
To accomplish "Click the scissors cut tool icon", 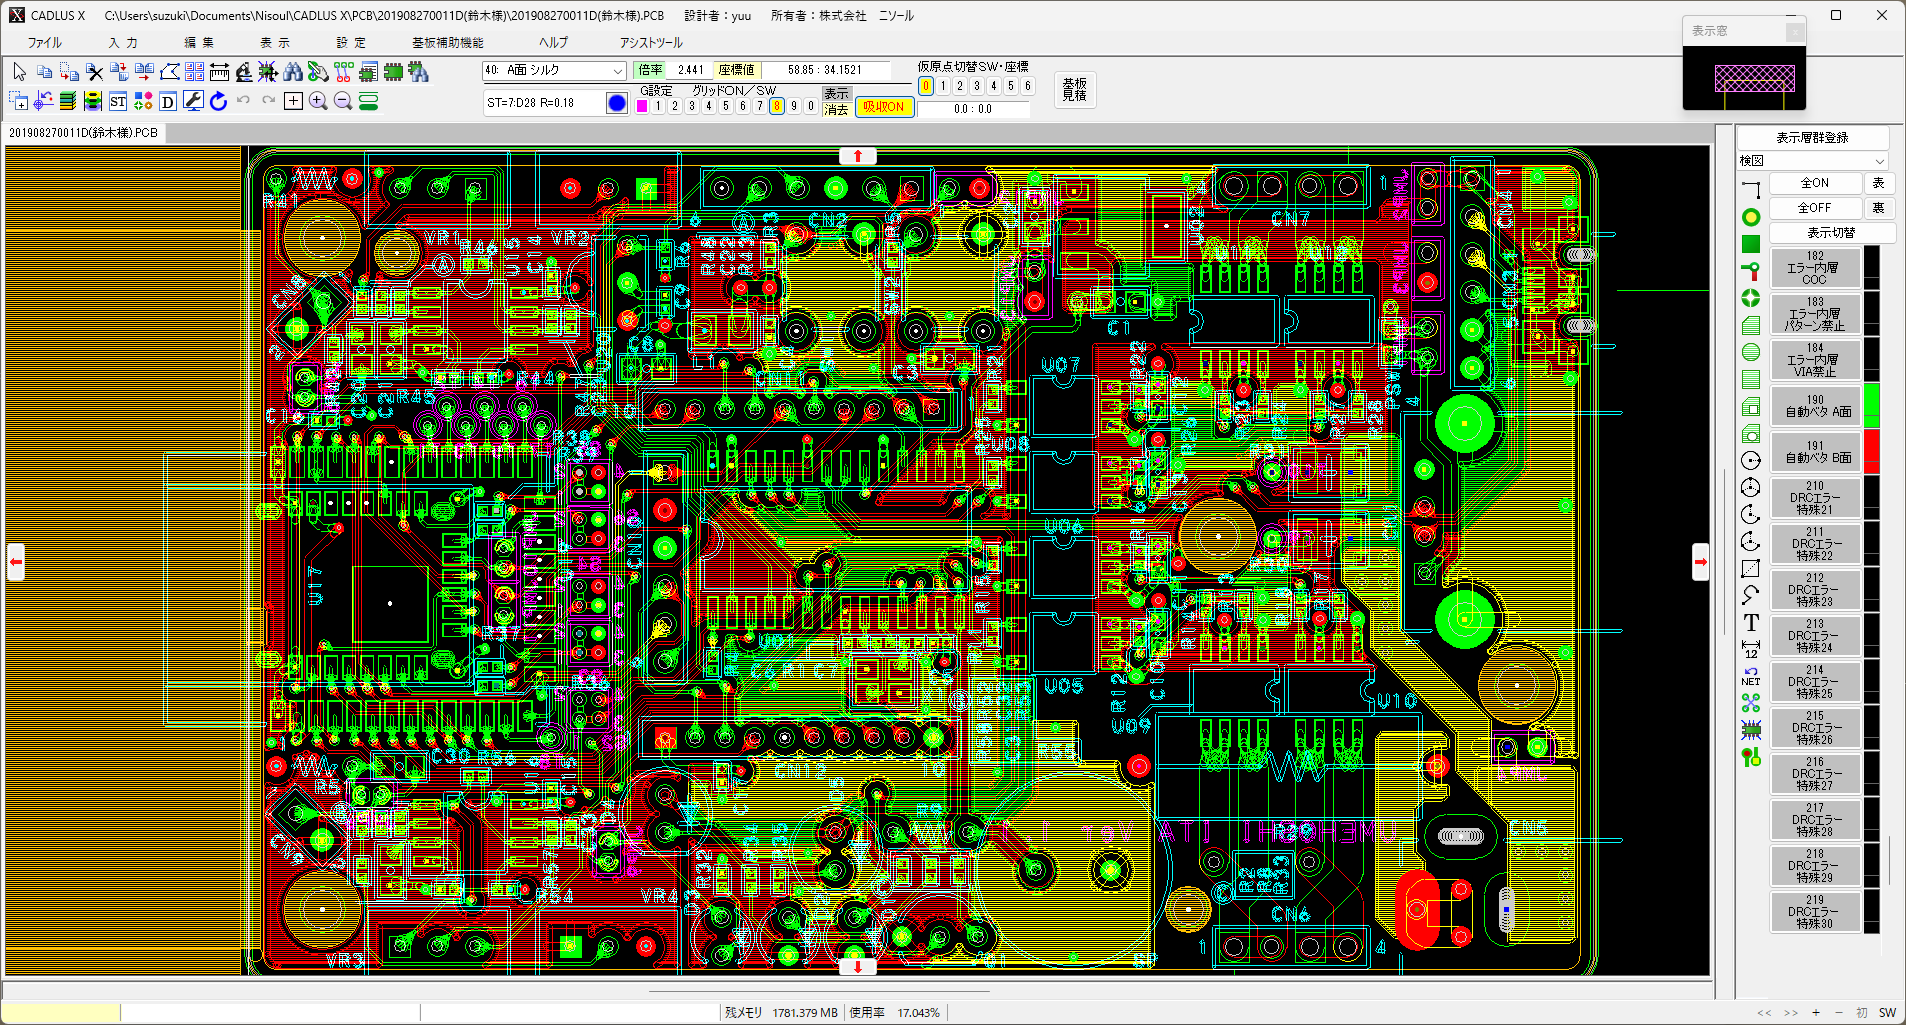I will 94,71.
